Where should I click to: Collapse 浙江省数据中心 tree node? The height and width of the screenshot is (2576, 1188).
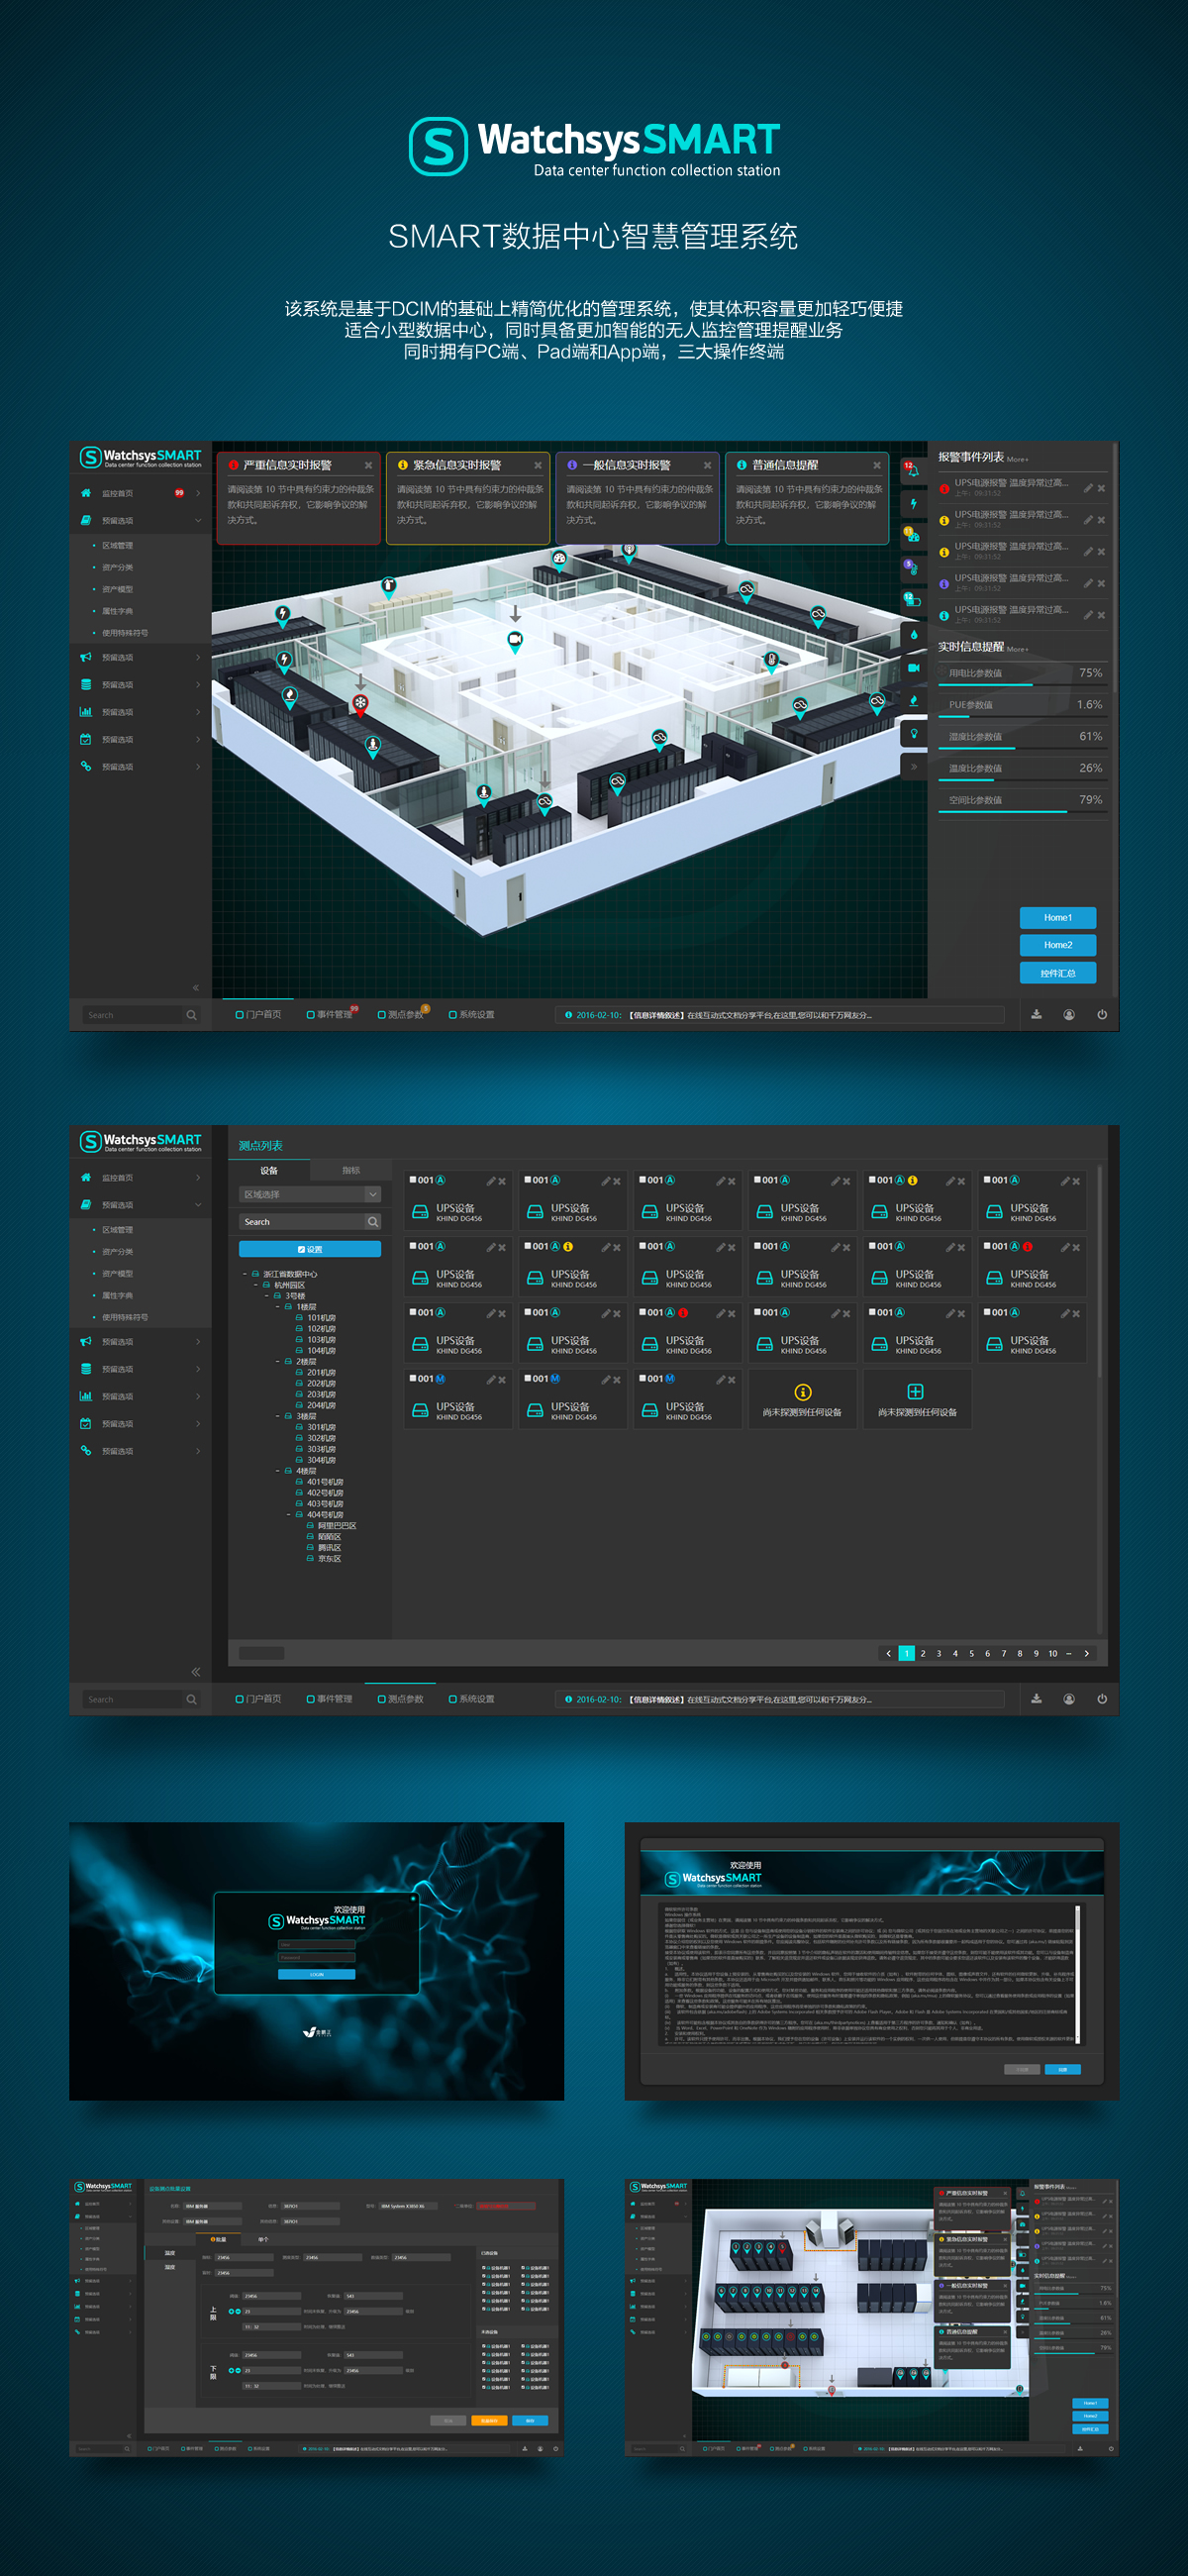click(245, 1274)
